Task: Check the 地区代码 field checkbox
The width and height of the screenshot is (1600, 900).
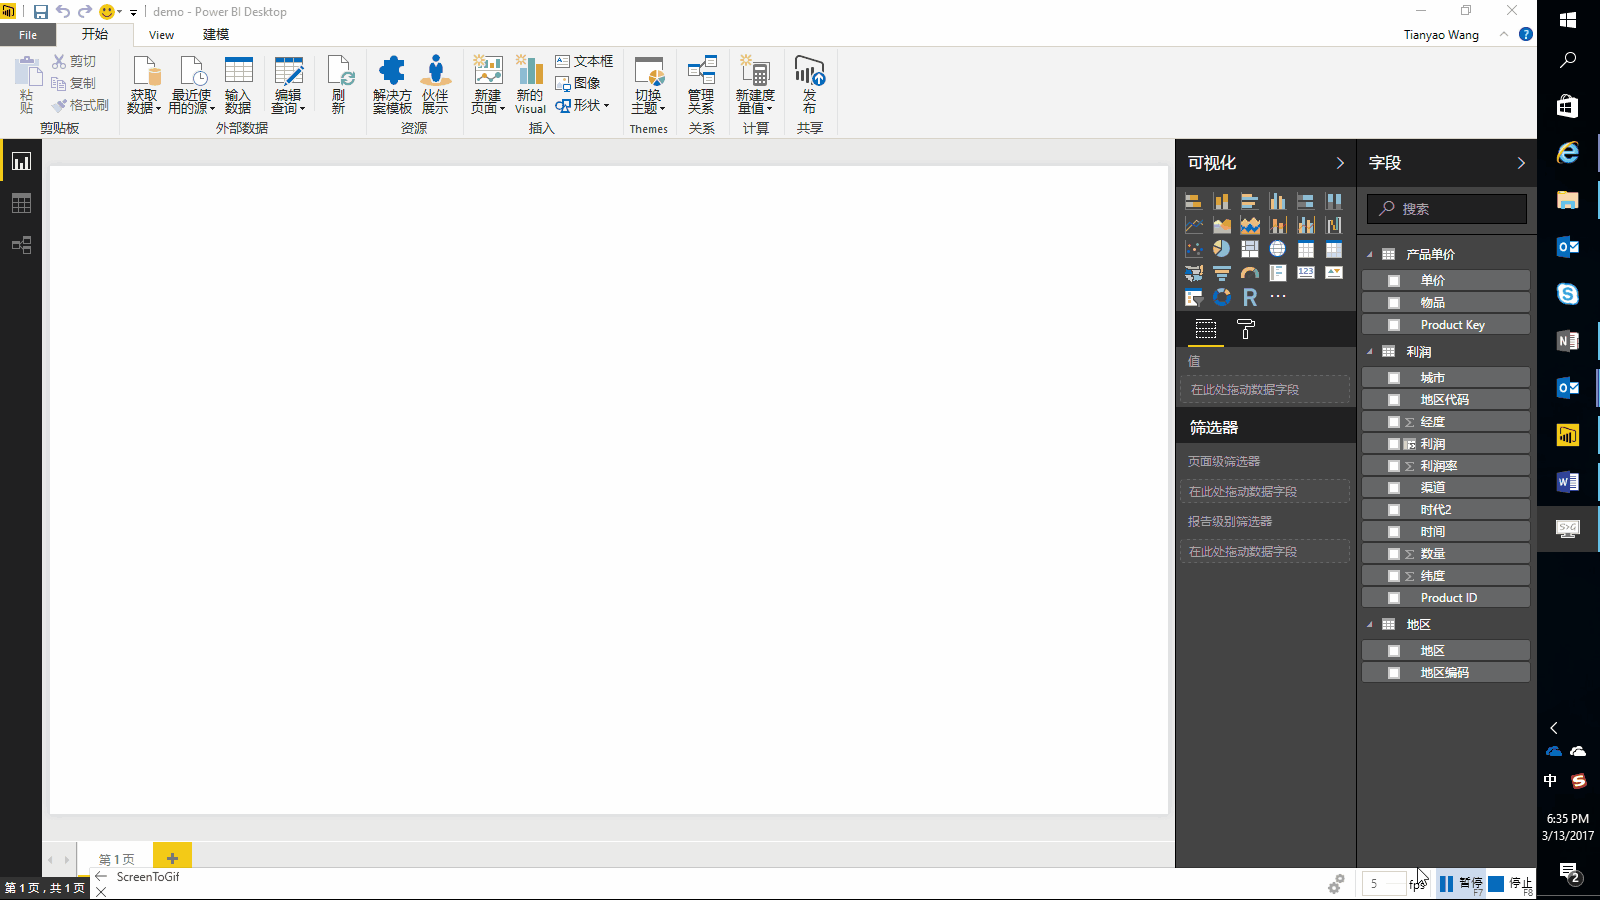Action: point(1394,400)
